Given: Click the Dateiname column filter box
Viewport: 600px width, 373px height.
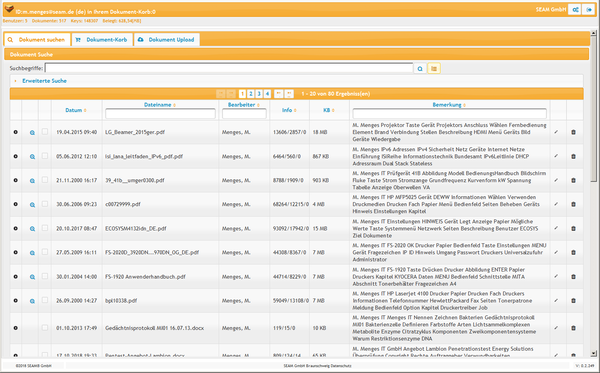Looking at the screenshot, I should [160, 114].
